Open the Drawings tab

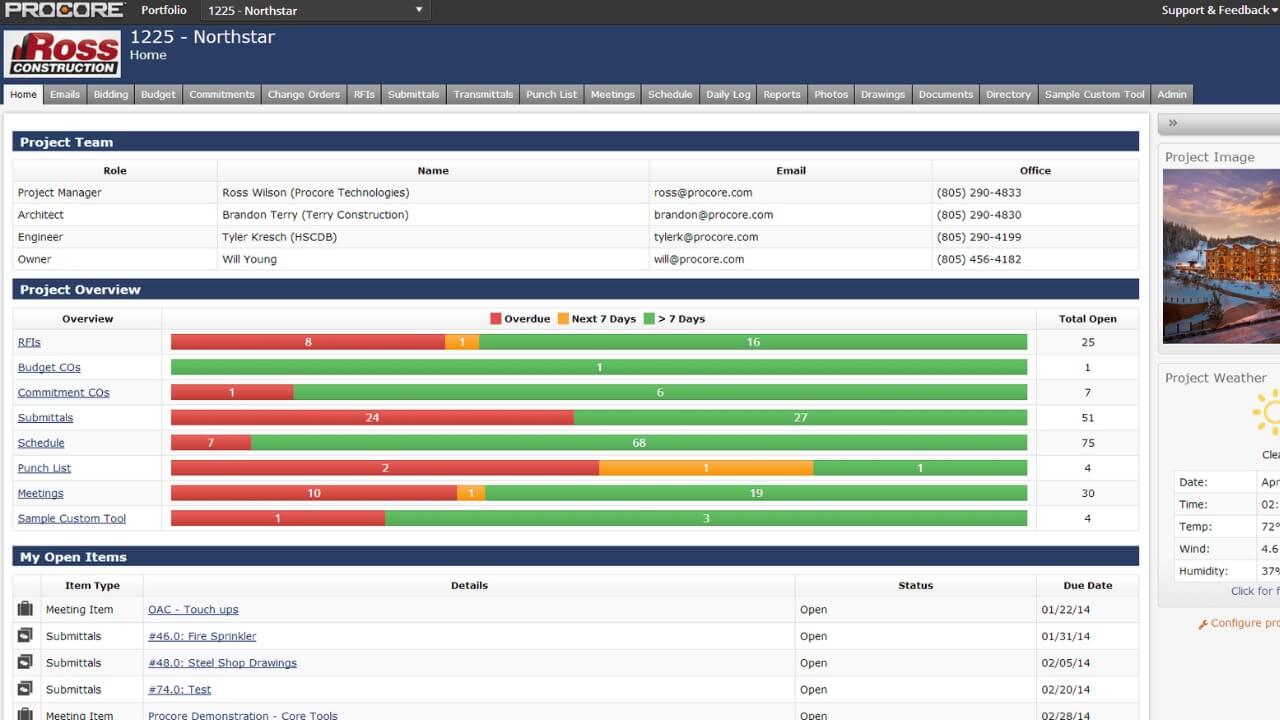pyautogui.click(x=883, y=94)
